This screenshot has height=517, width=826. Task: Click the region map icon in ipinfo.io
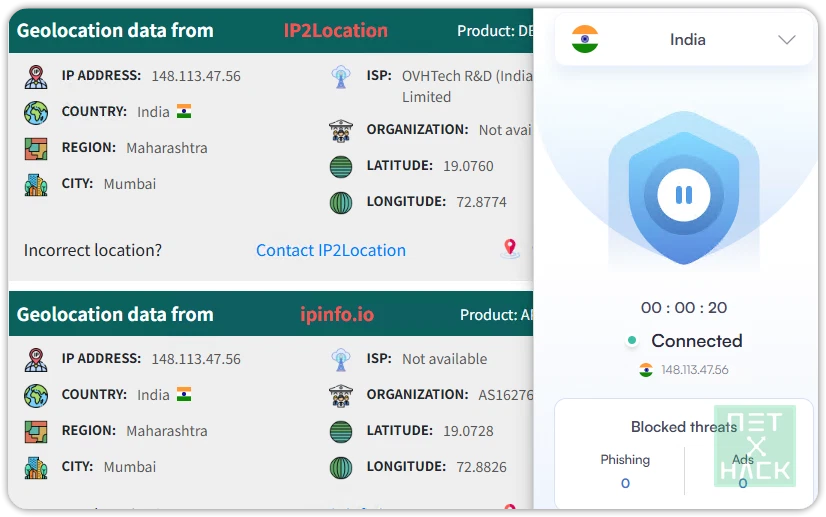36,432
